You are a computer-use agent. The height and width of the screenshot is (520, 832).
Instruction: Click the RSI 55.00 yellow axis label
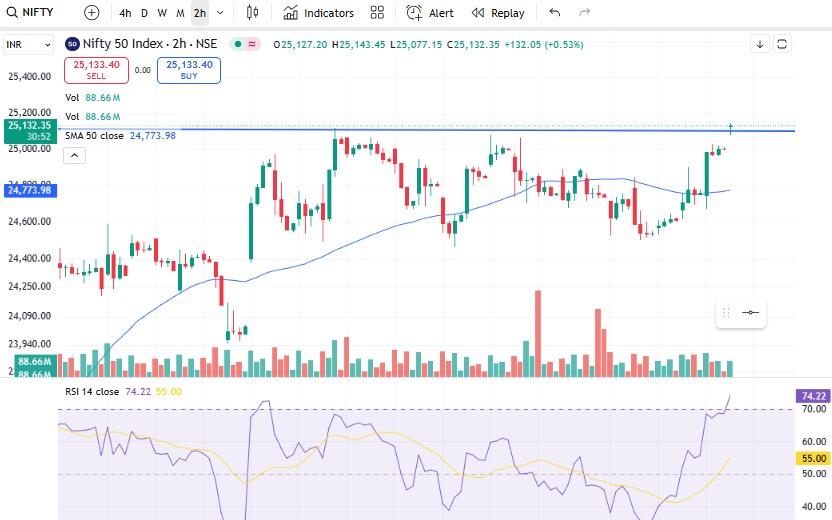click(x=813, y=458)
